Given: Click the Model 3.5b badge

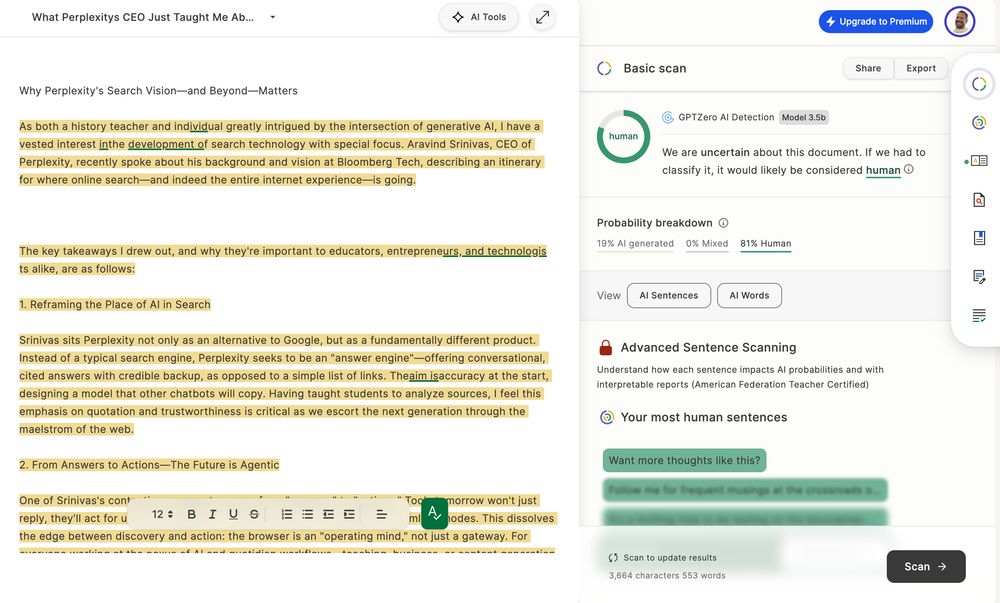Looking at the screenshot, I should 804,117.
